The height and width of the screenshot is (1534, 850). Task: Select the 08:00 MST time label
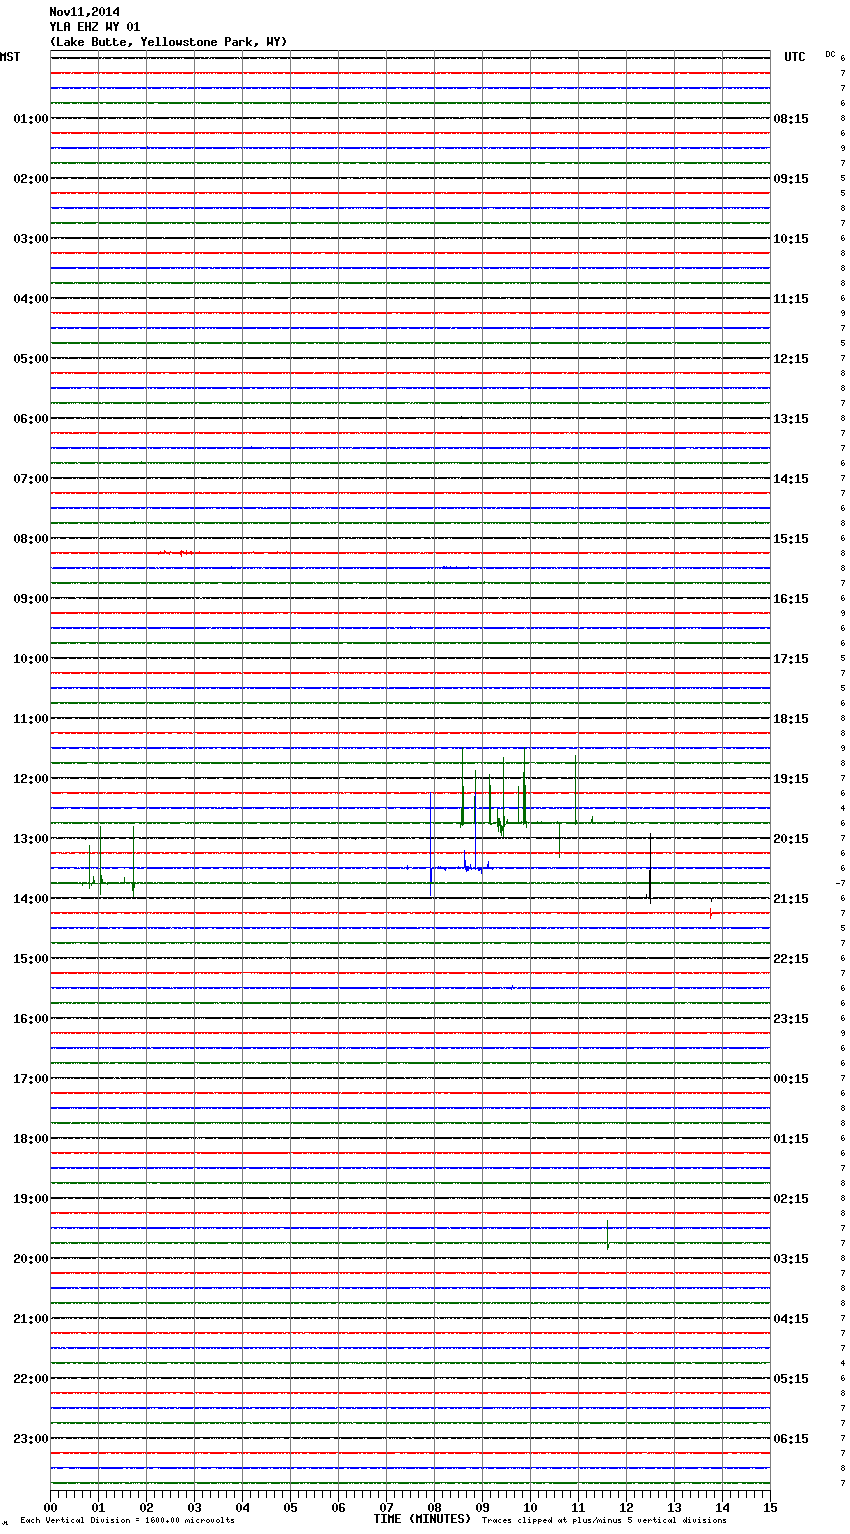point(30,539)
